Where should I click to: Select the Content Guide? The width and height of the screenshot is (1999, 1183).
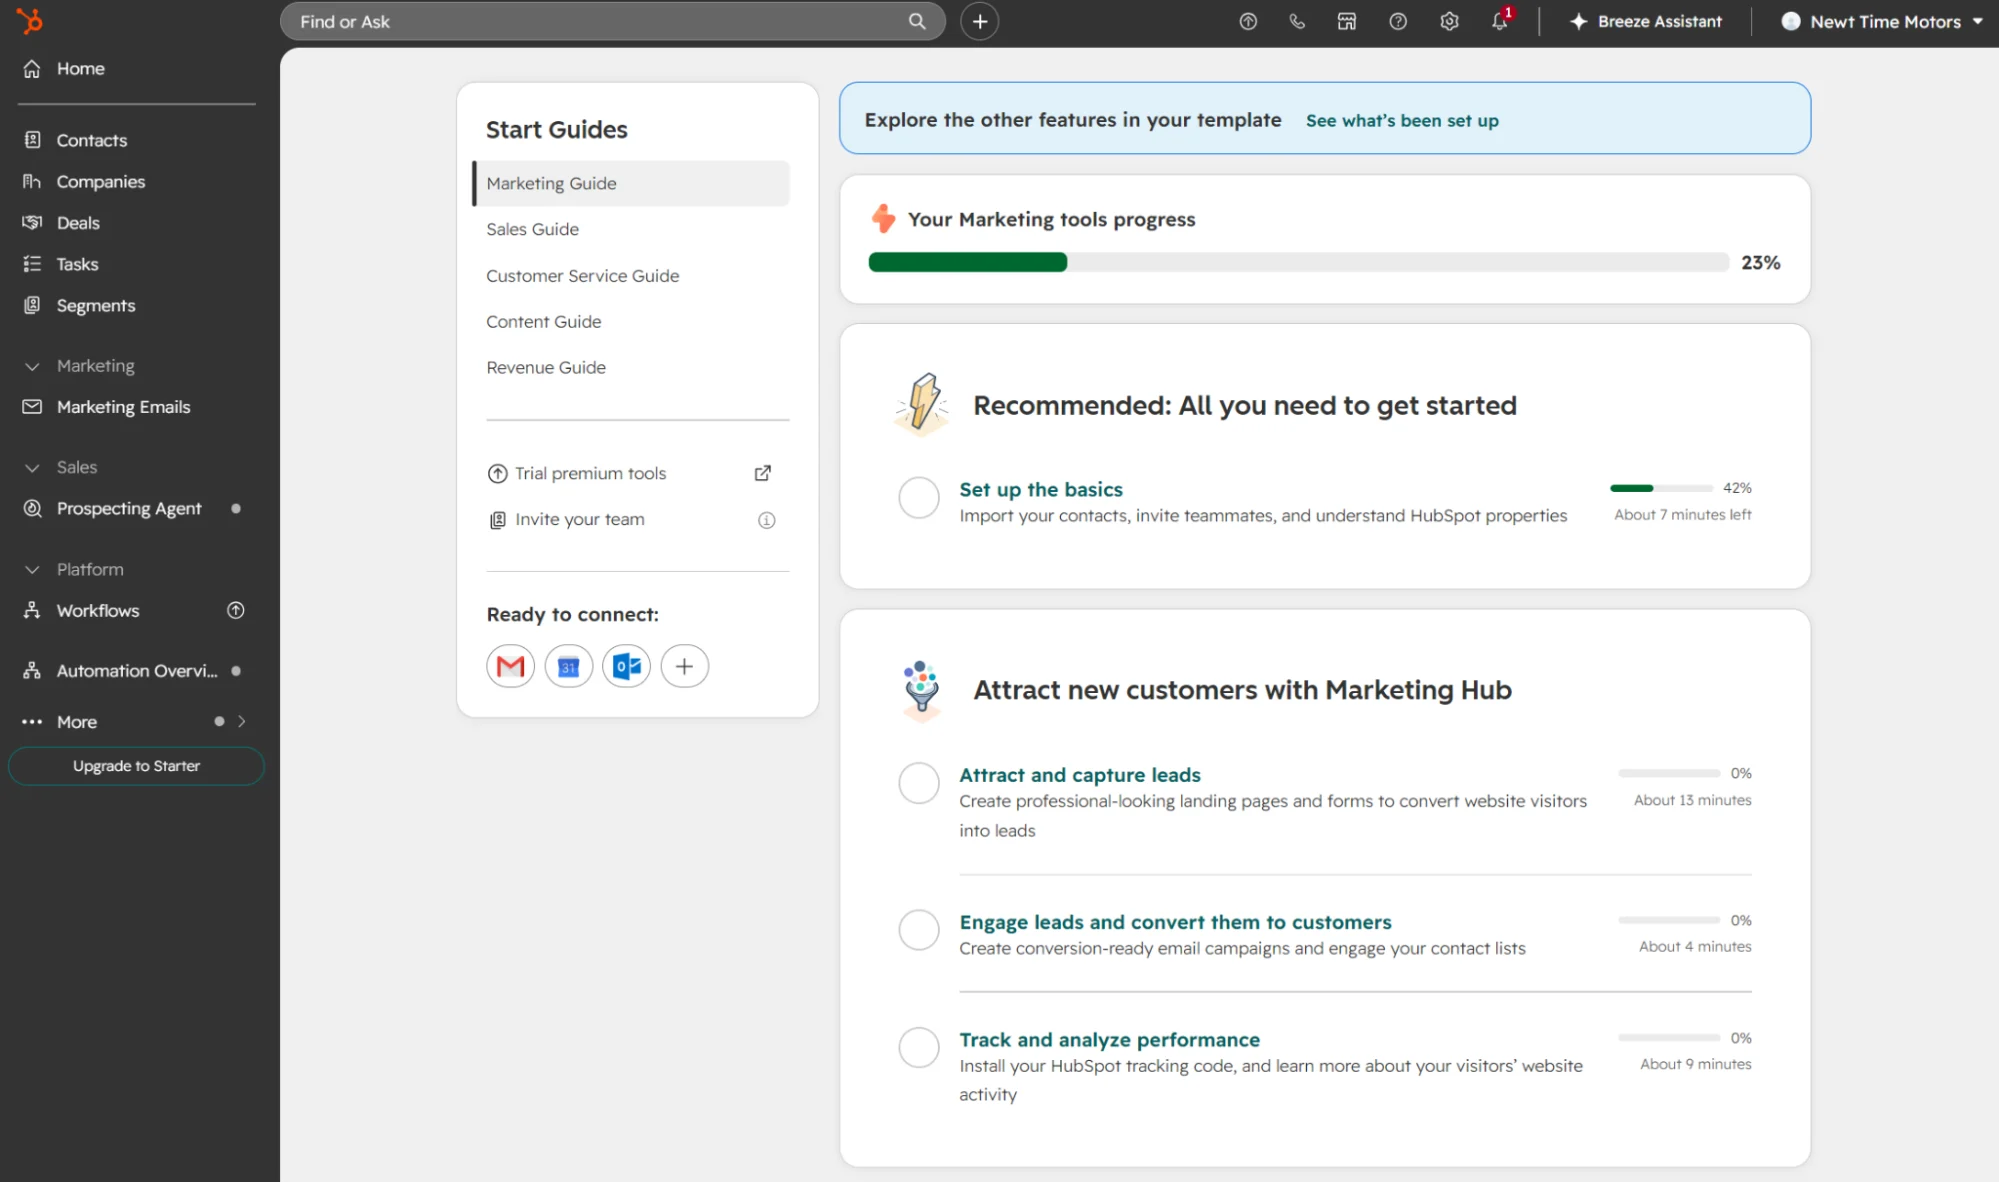point(543,321)
